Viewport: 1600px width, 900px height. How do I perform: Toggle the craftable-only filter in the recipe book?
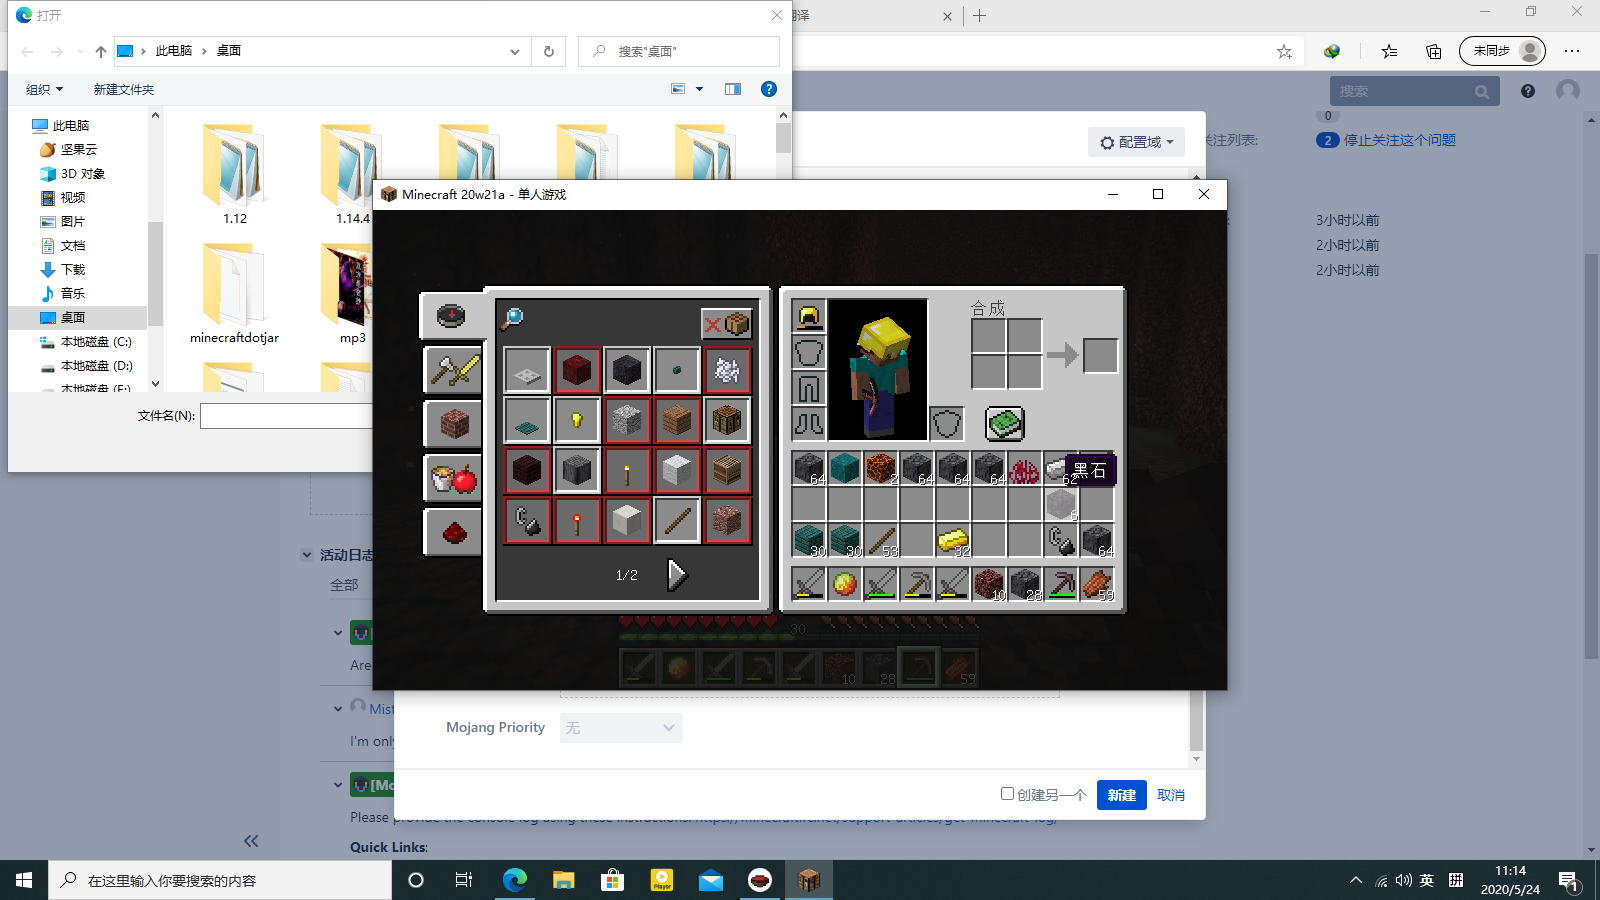tap(727, 323)
